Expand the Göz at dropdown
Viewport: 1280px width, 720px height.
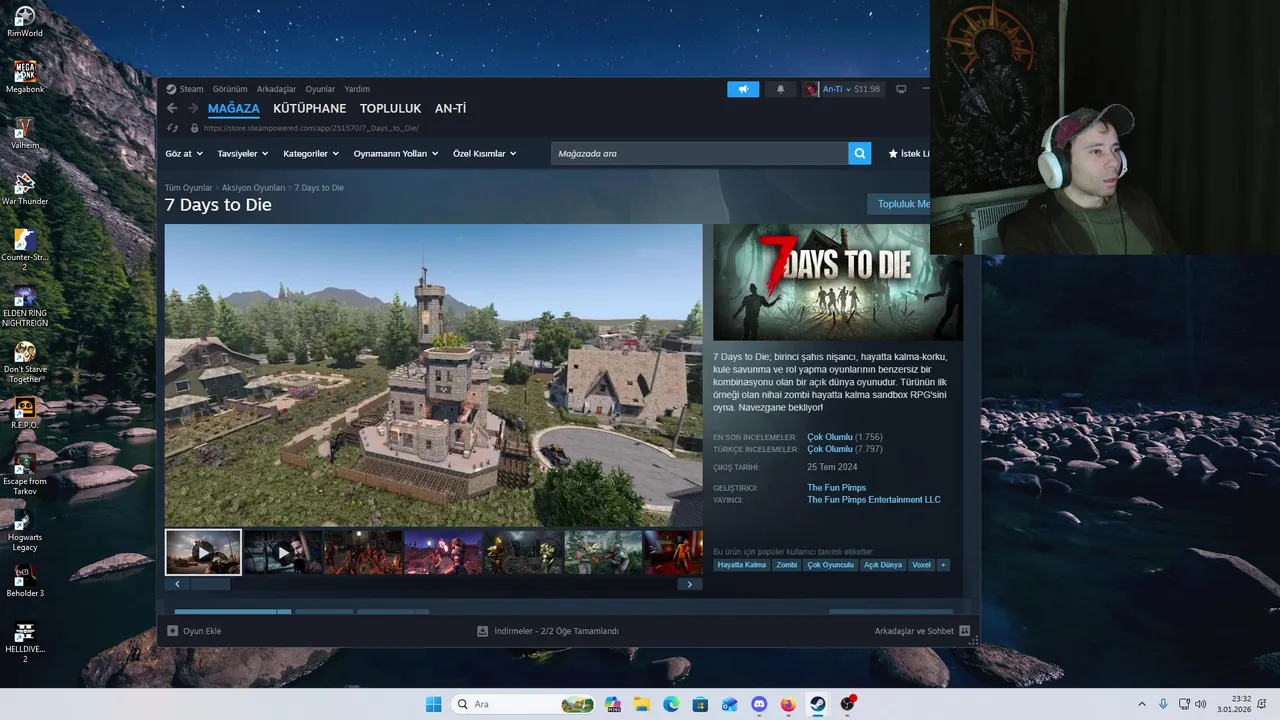(184, 153)
